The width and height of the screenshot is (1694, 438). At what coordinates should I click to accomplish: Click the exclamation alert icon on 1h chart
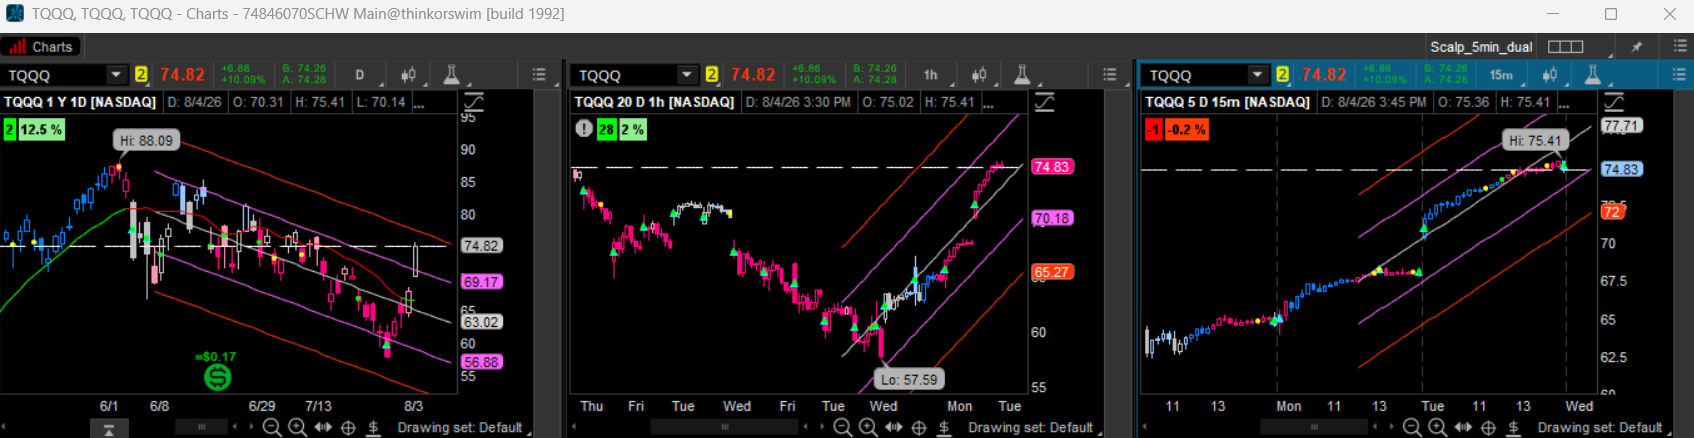(x=583, y=129)
